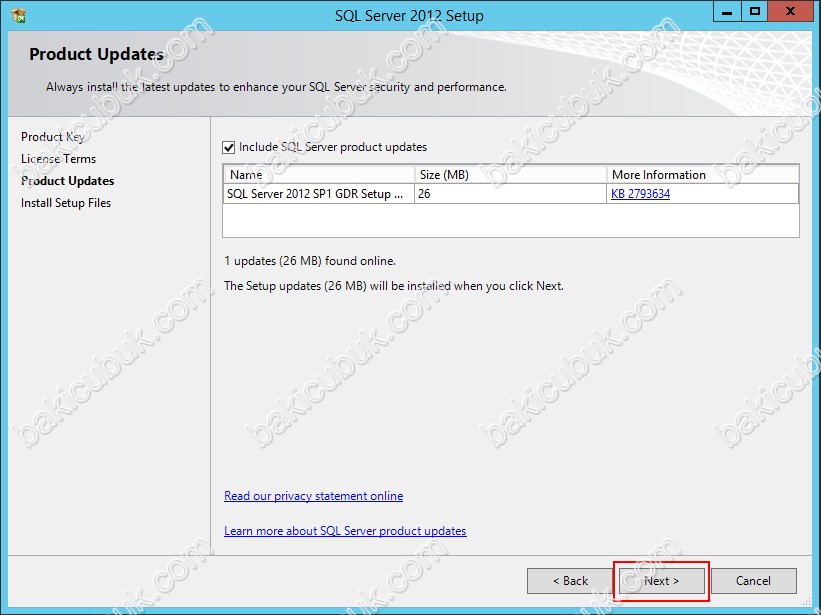Select the Product Updates step in sidebar
Viewport: 821px width, 615px height.
tap(68, 181)
